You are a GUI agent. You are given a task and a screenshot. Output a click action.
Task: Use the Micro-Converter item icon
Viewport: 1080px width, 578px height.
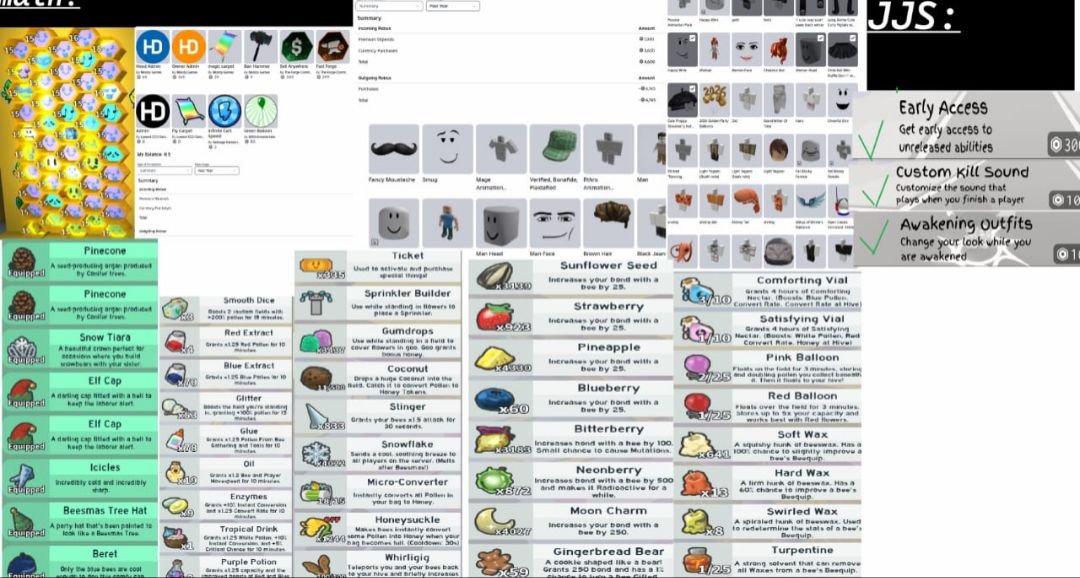click(318, 492)
